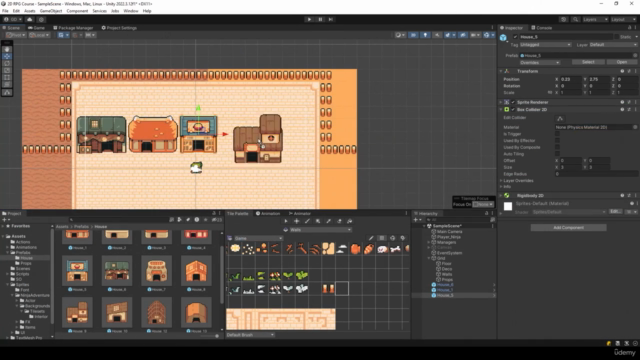Image resolution: width=640 pixels, height=360 pixels.
Task: Open the active tilemap Walls dropdown
Action: click(x=320, y=230)
